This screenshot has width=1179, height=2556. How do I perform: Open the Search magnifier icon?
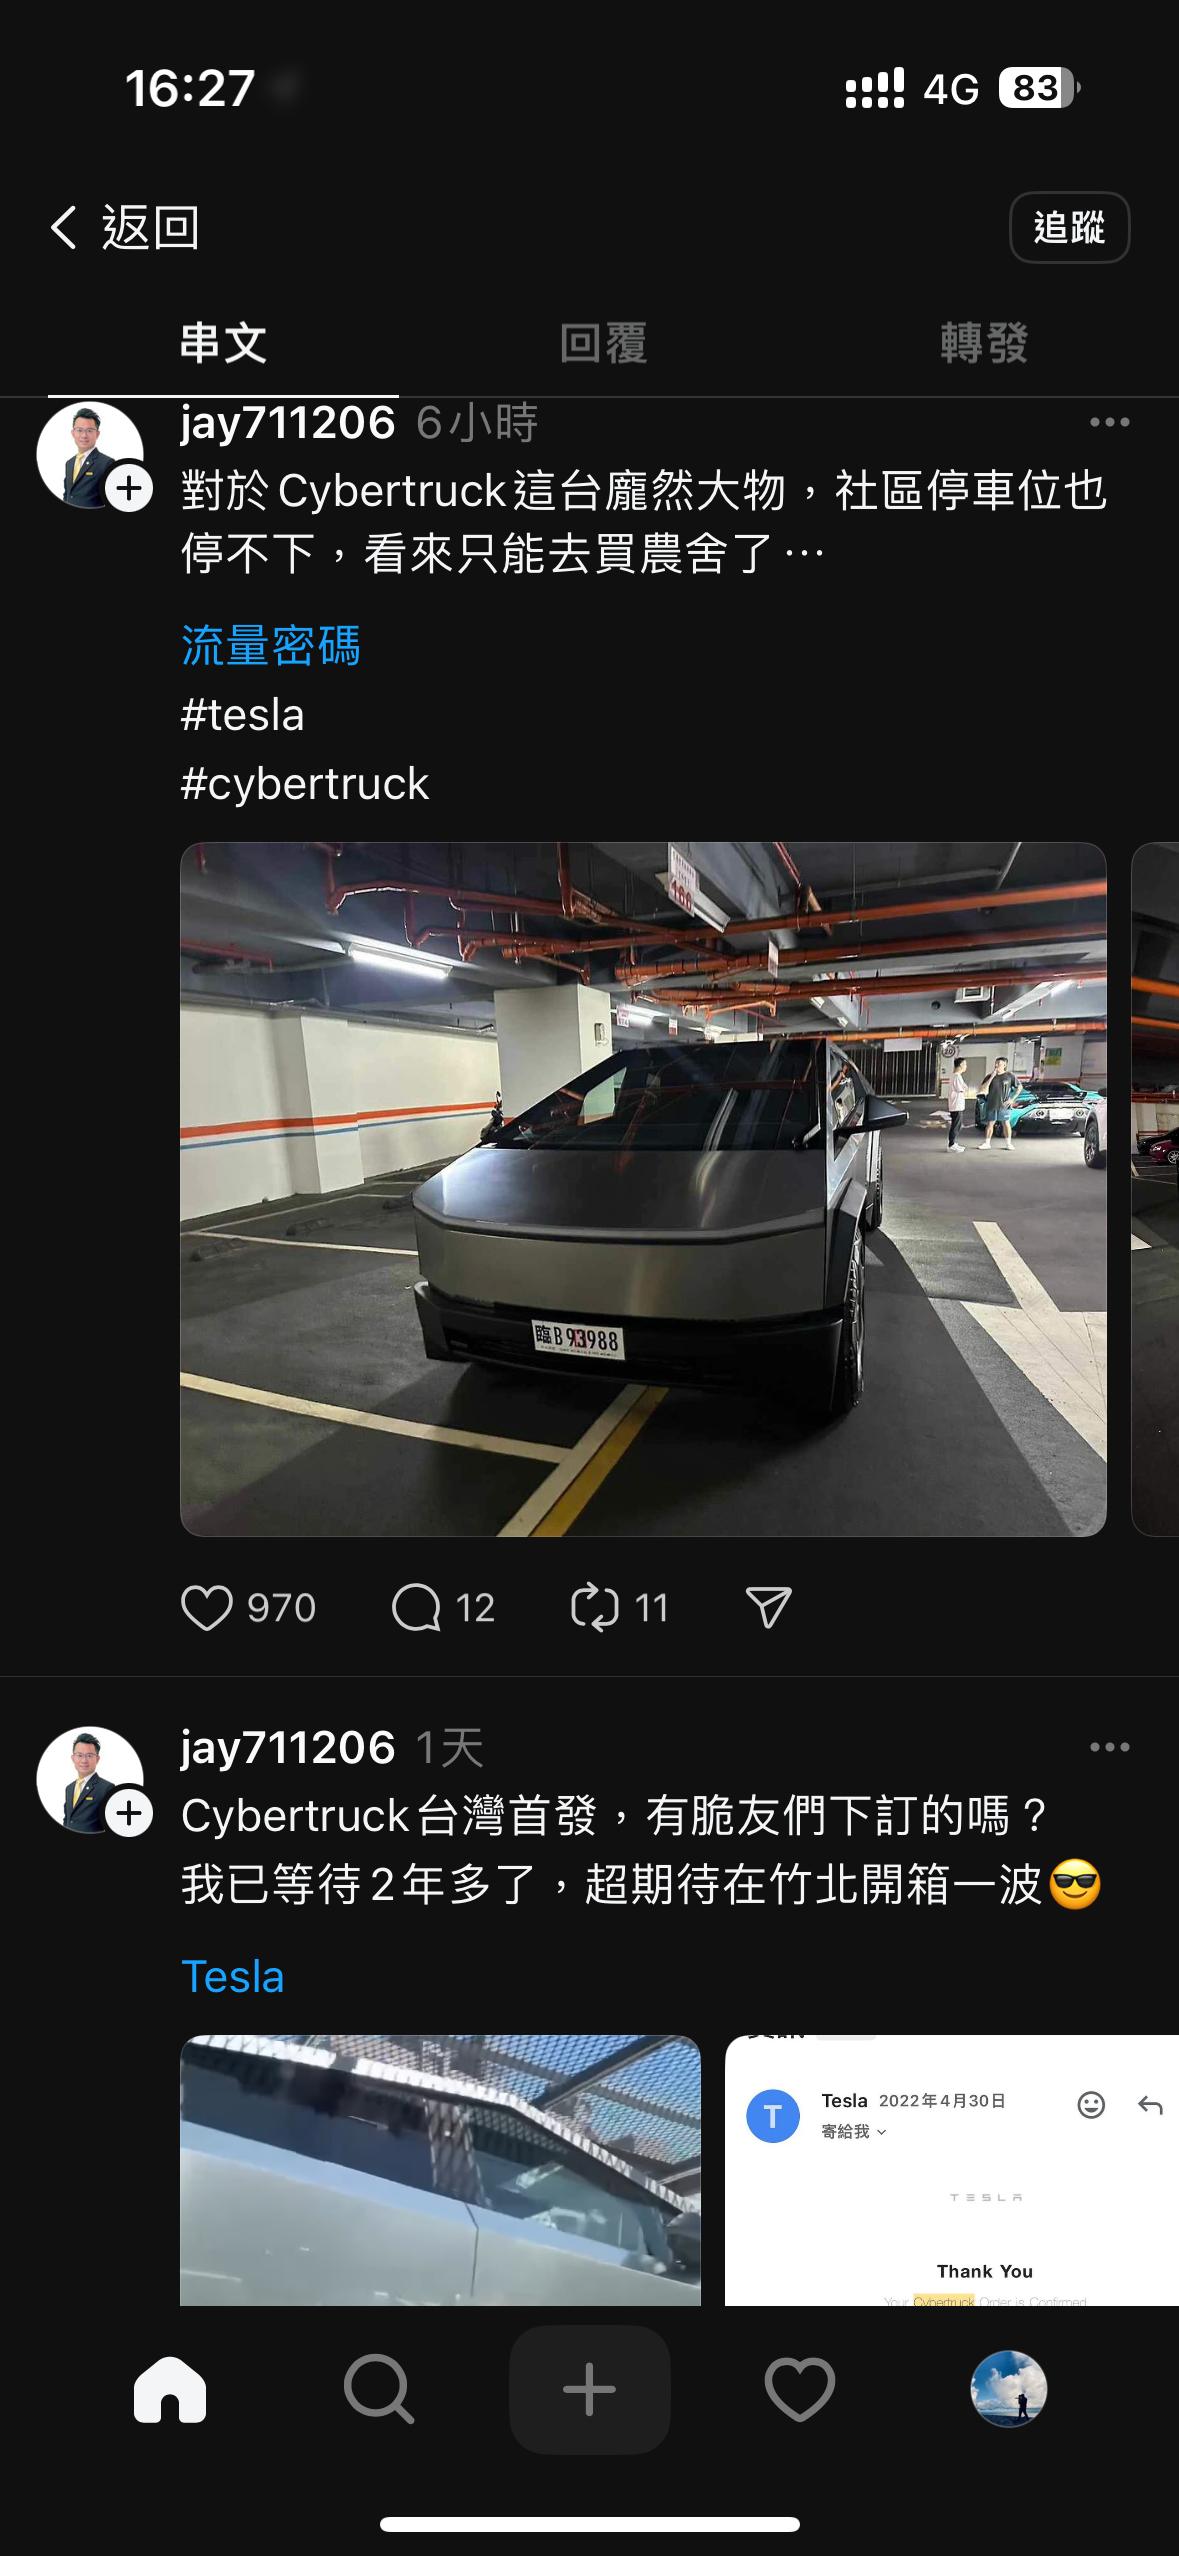point(379,2390)
